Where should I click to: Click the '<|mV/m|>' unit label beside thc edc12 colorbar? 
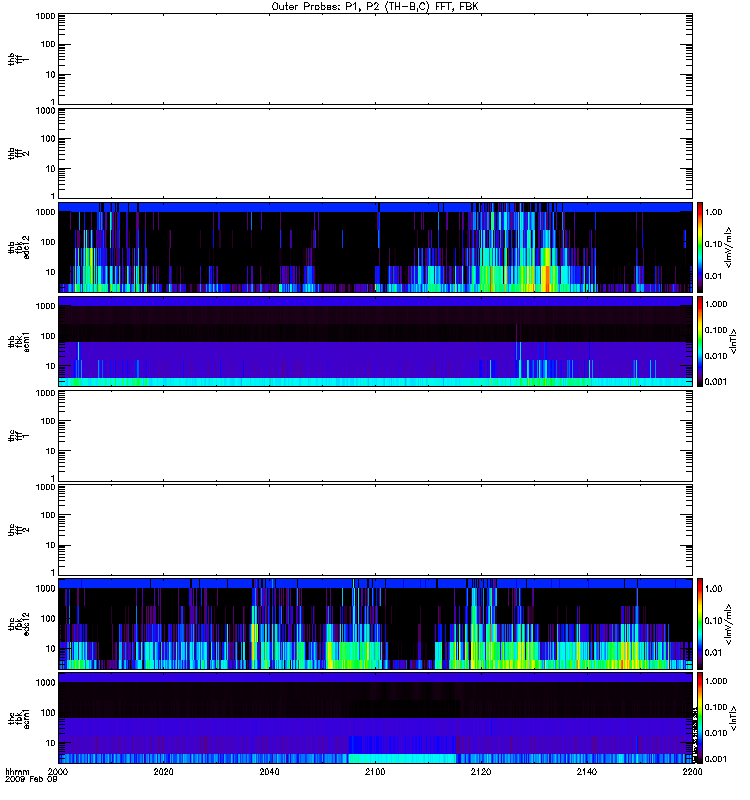click(x=729, y=624)
